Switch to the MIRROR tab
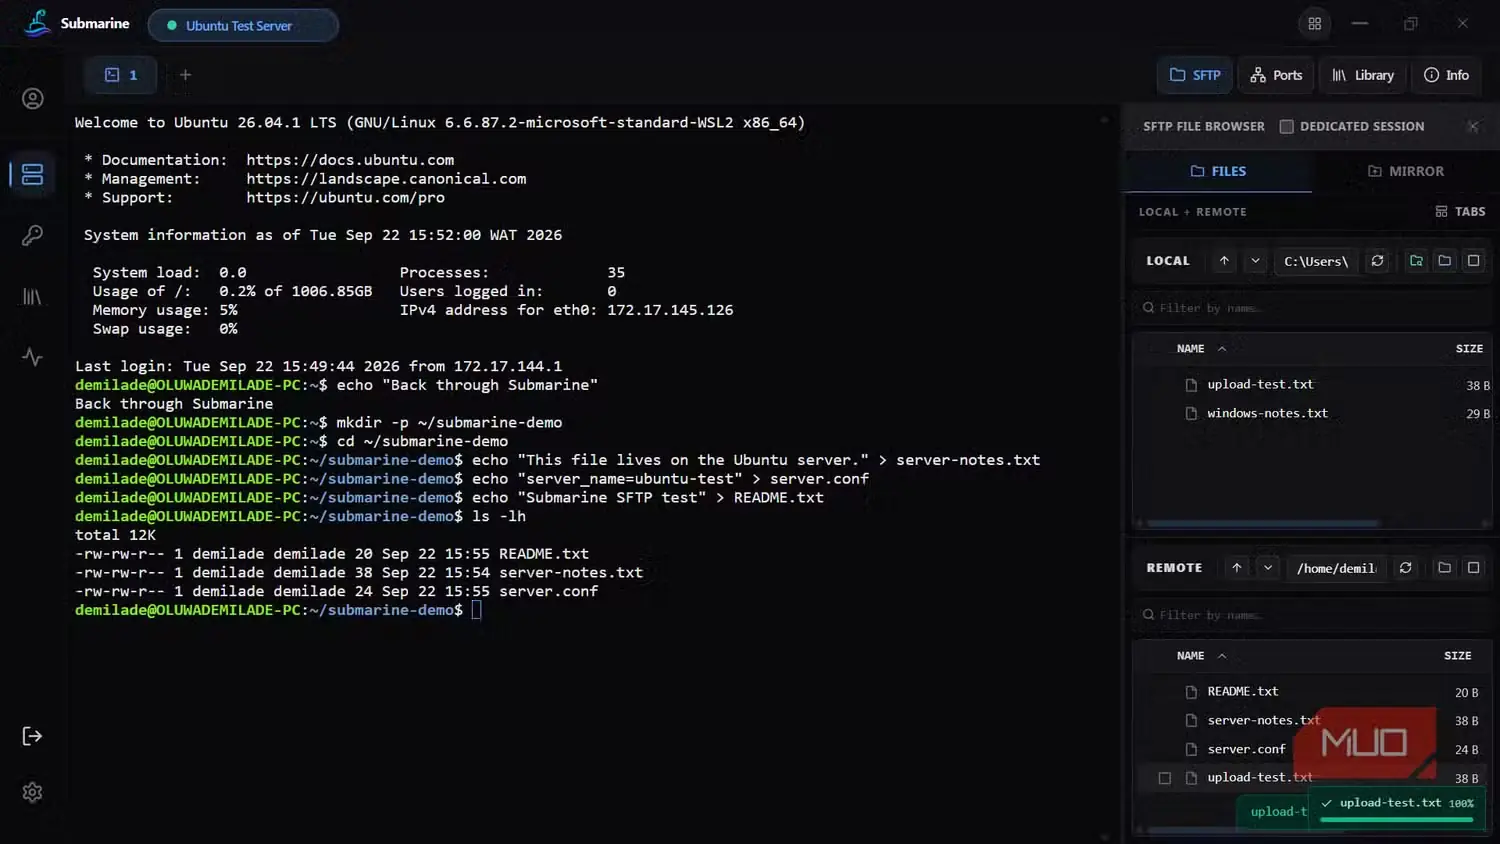This screenshot has width=1500, height=844. (1406, 171)
